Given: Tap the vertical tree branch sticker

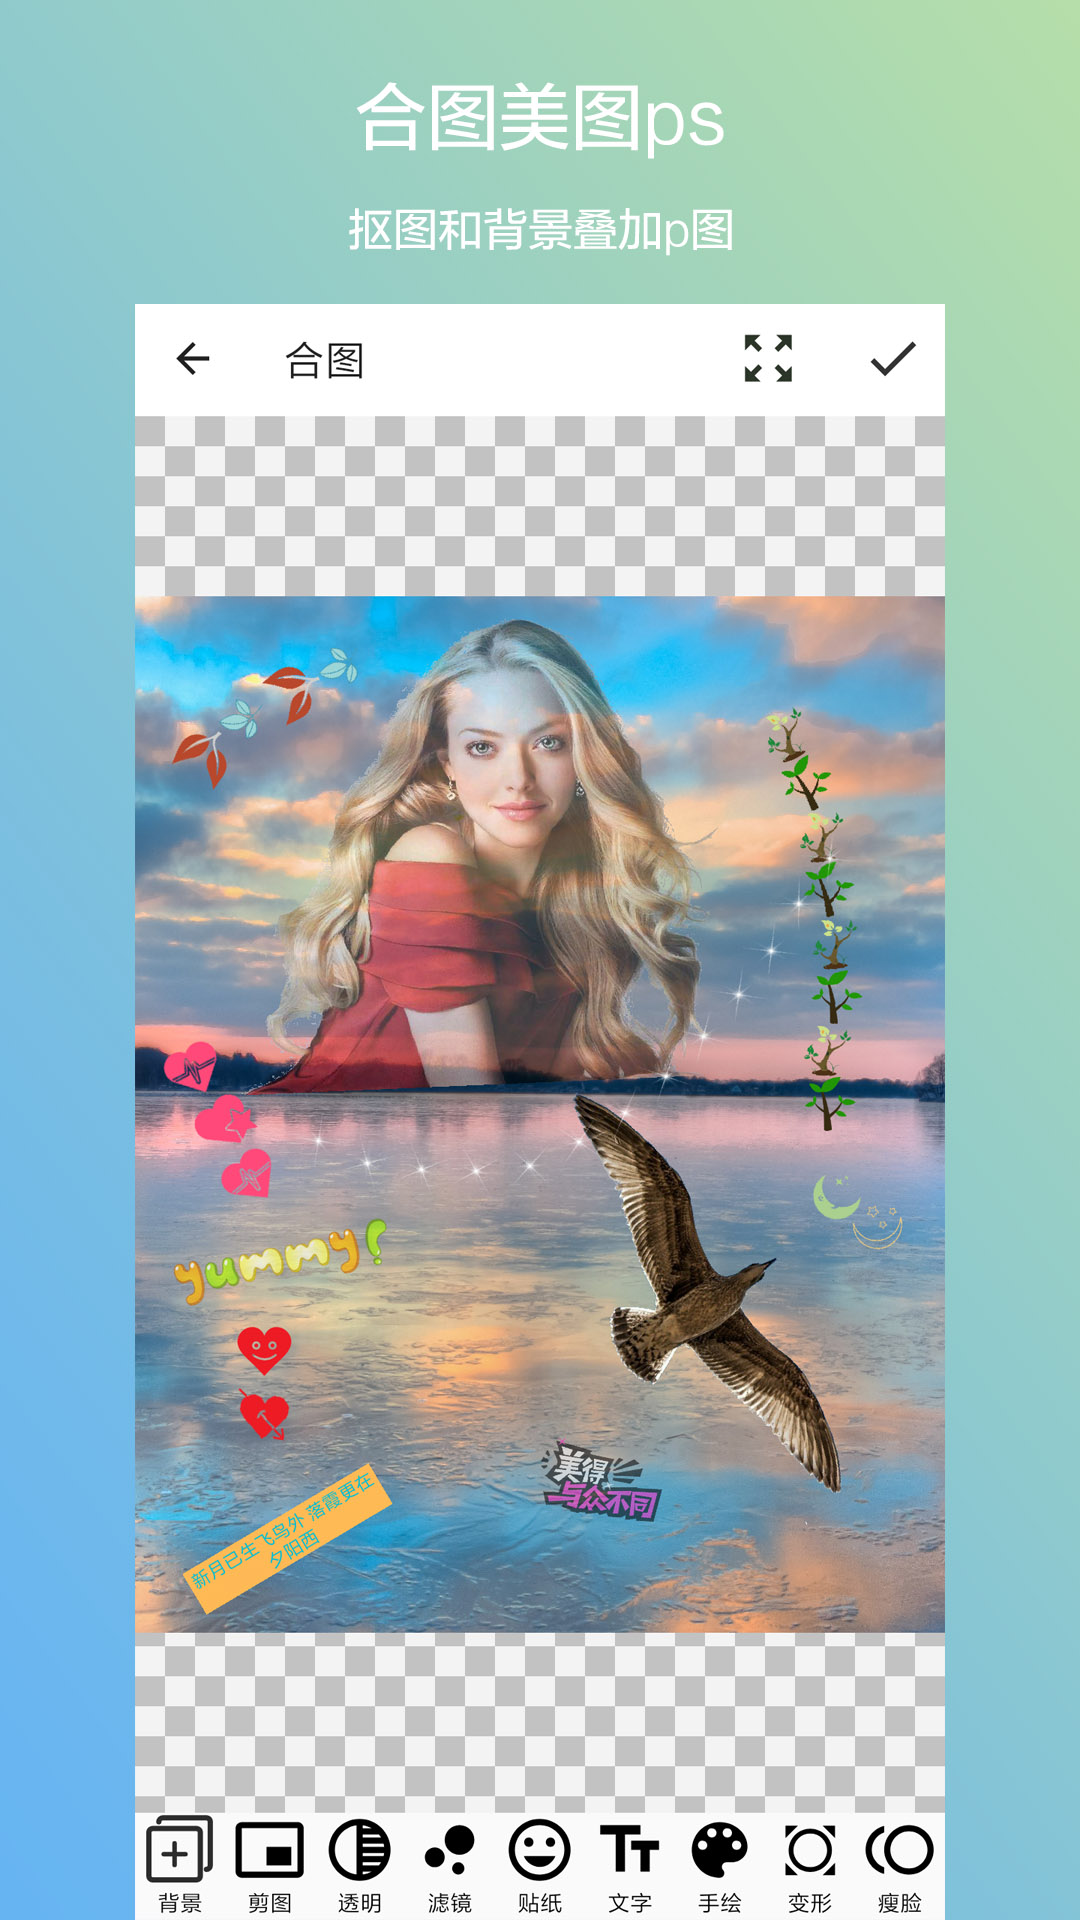Looking at the screenshot, I should (x=825, y=920).
